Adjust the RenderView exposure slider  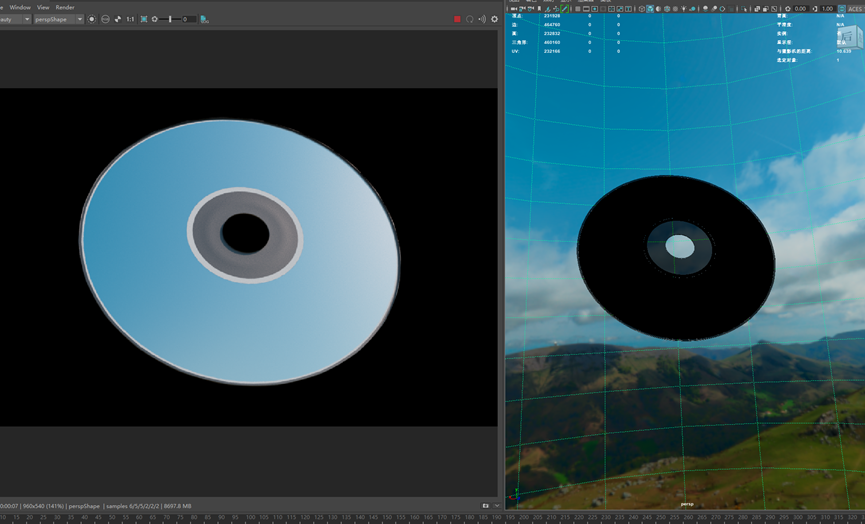coord(170,19)
